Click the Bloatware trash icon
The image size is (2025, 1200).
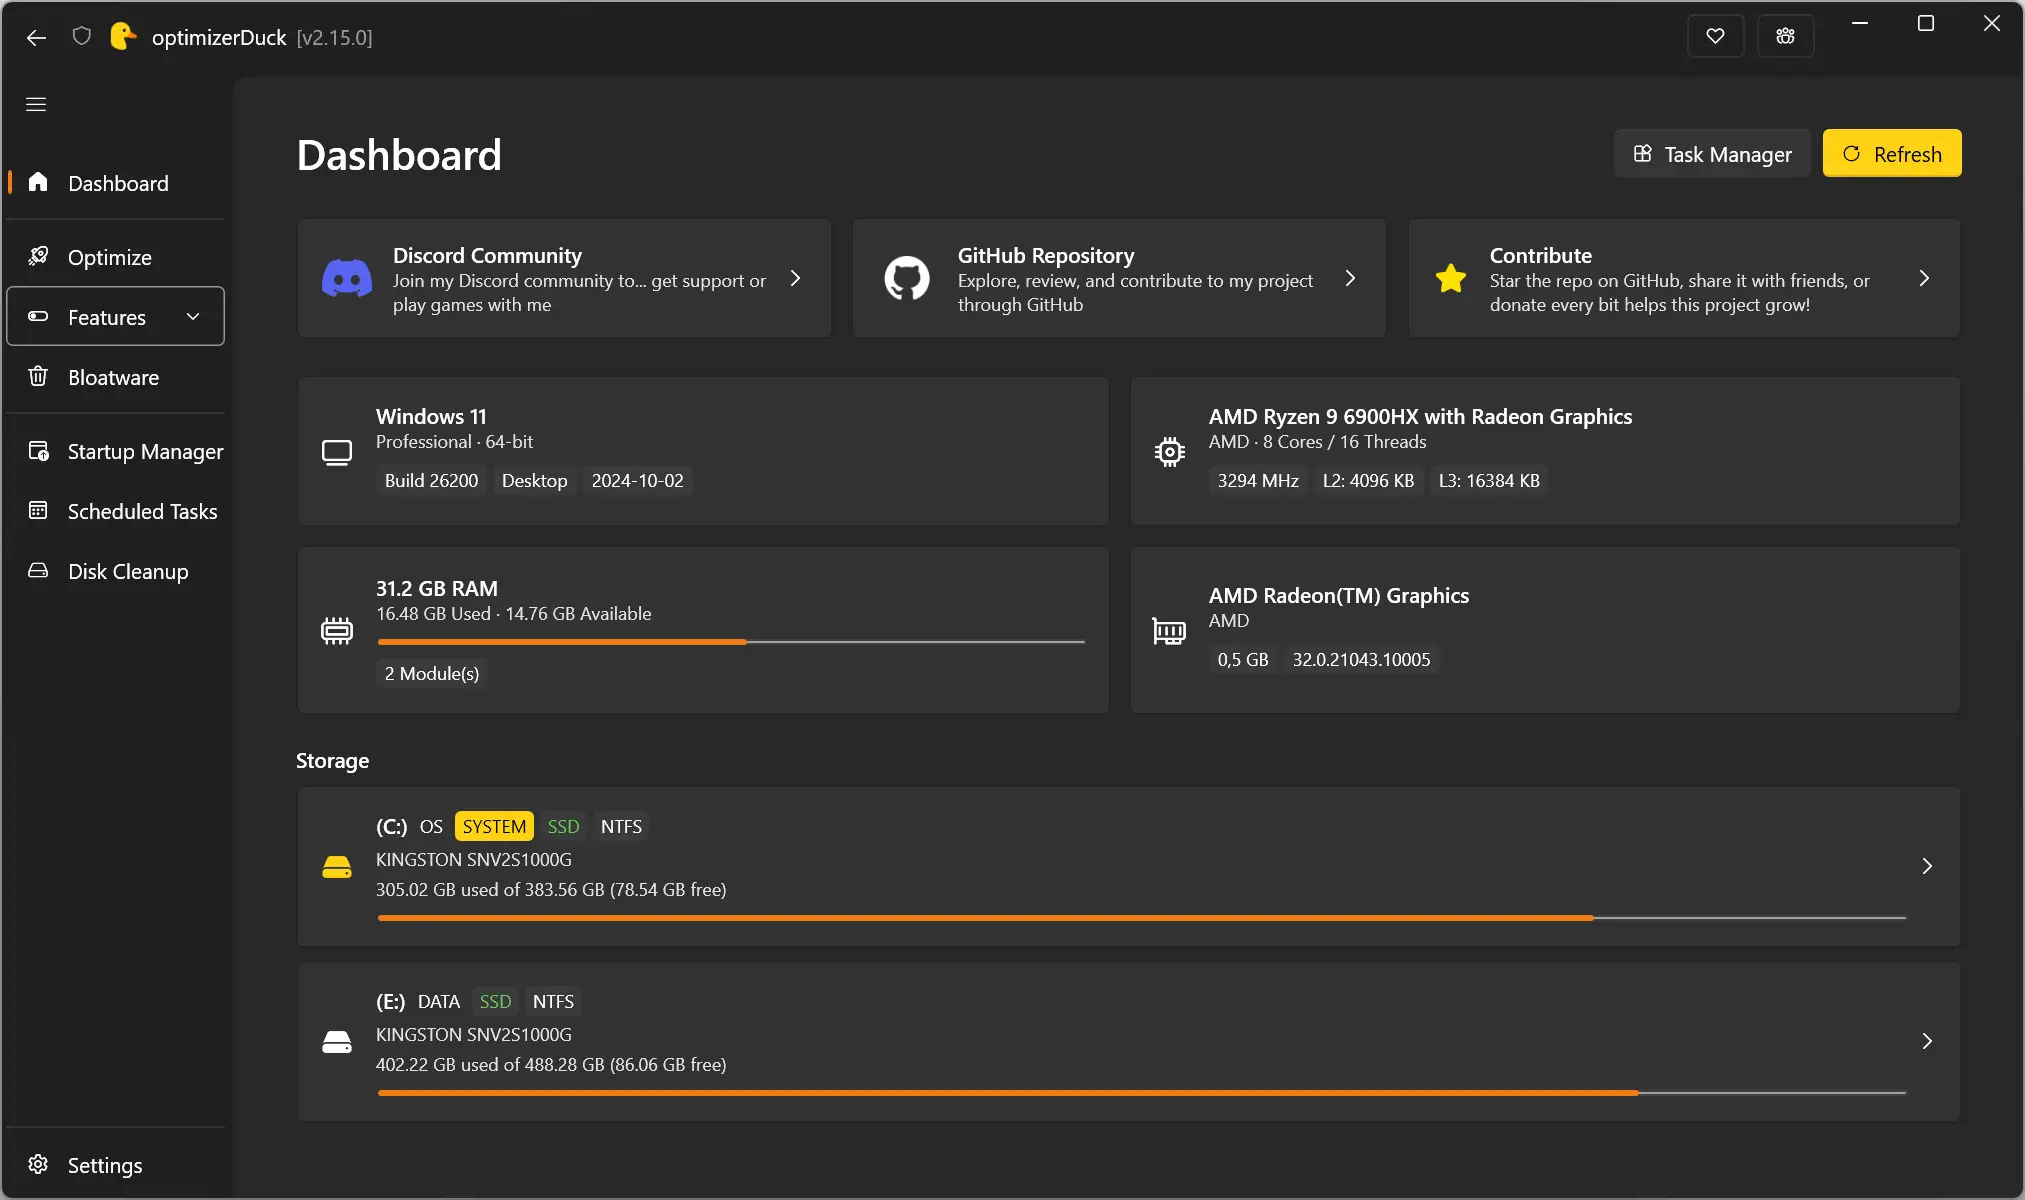point(38,376)
